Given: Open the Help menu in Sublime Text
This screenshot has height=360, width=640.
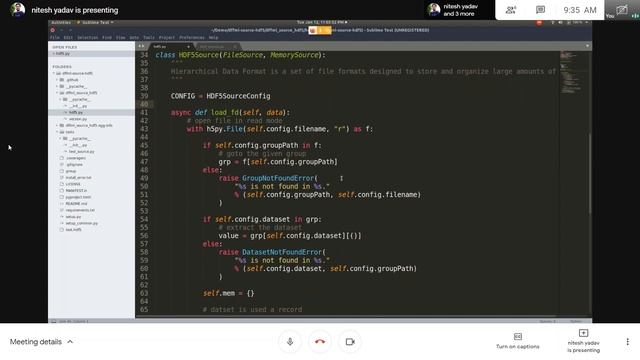Looking at the screenshot, I should click(x=213, y=38).
